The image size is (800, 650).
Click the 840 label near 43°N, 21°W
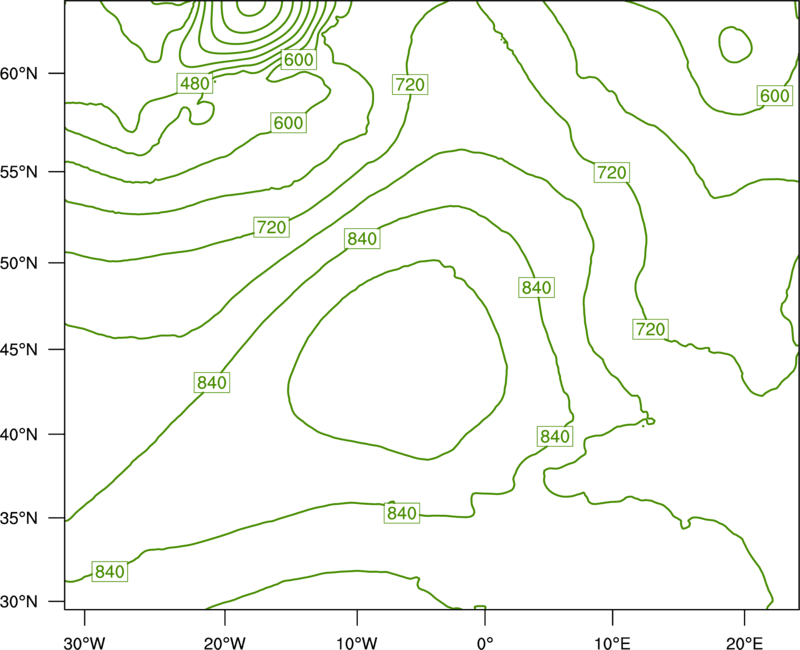212,382
